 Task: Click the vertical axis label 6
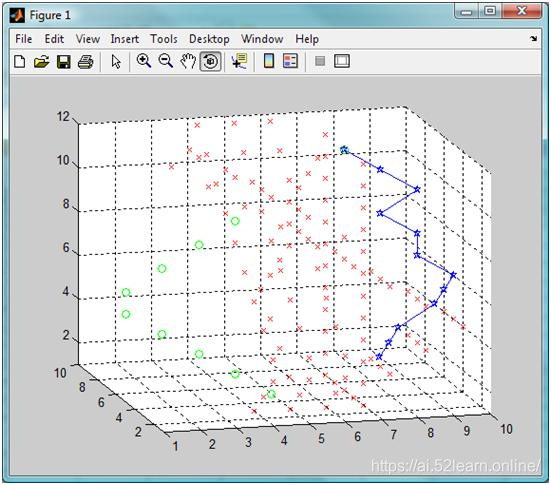pyautogui.click(x=66, y=247)
